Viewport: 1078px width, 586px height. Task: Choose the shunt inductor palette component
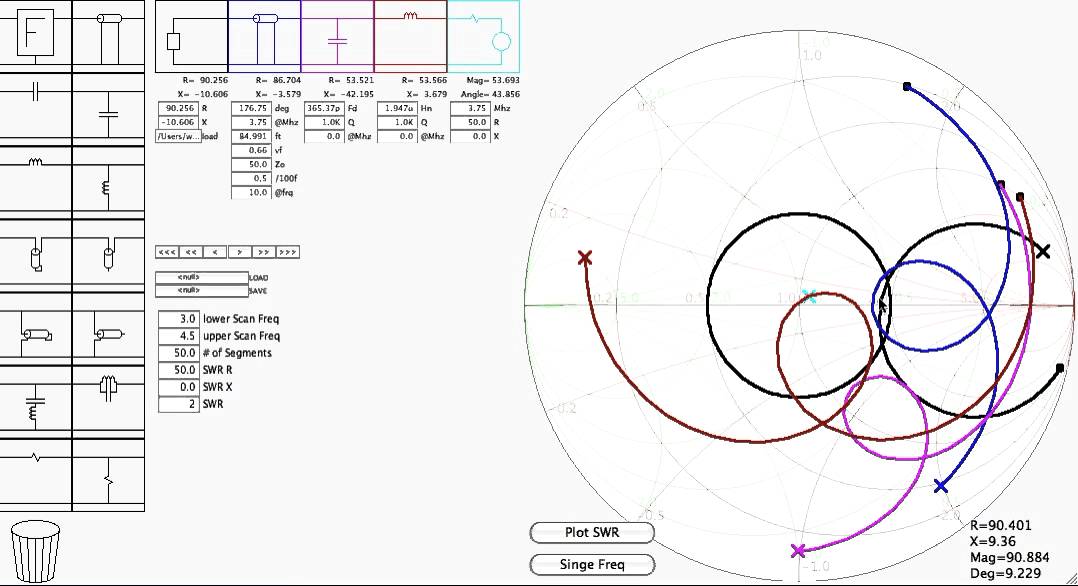pyautogui.click(x=109, y=182)
